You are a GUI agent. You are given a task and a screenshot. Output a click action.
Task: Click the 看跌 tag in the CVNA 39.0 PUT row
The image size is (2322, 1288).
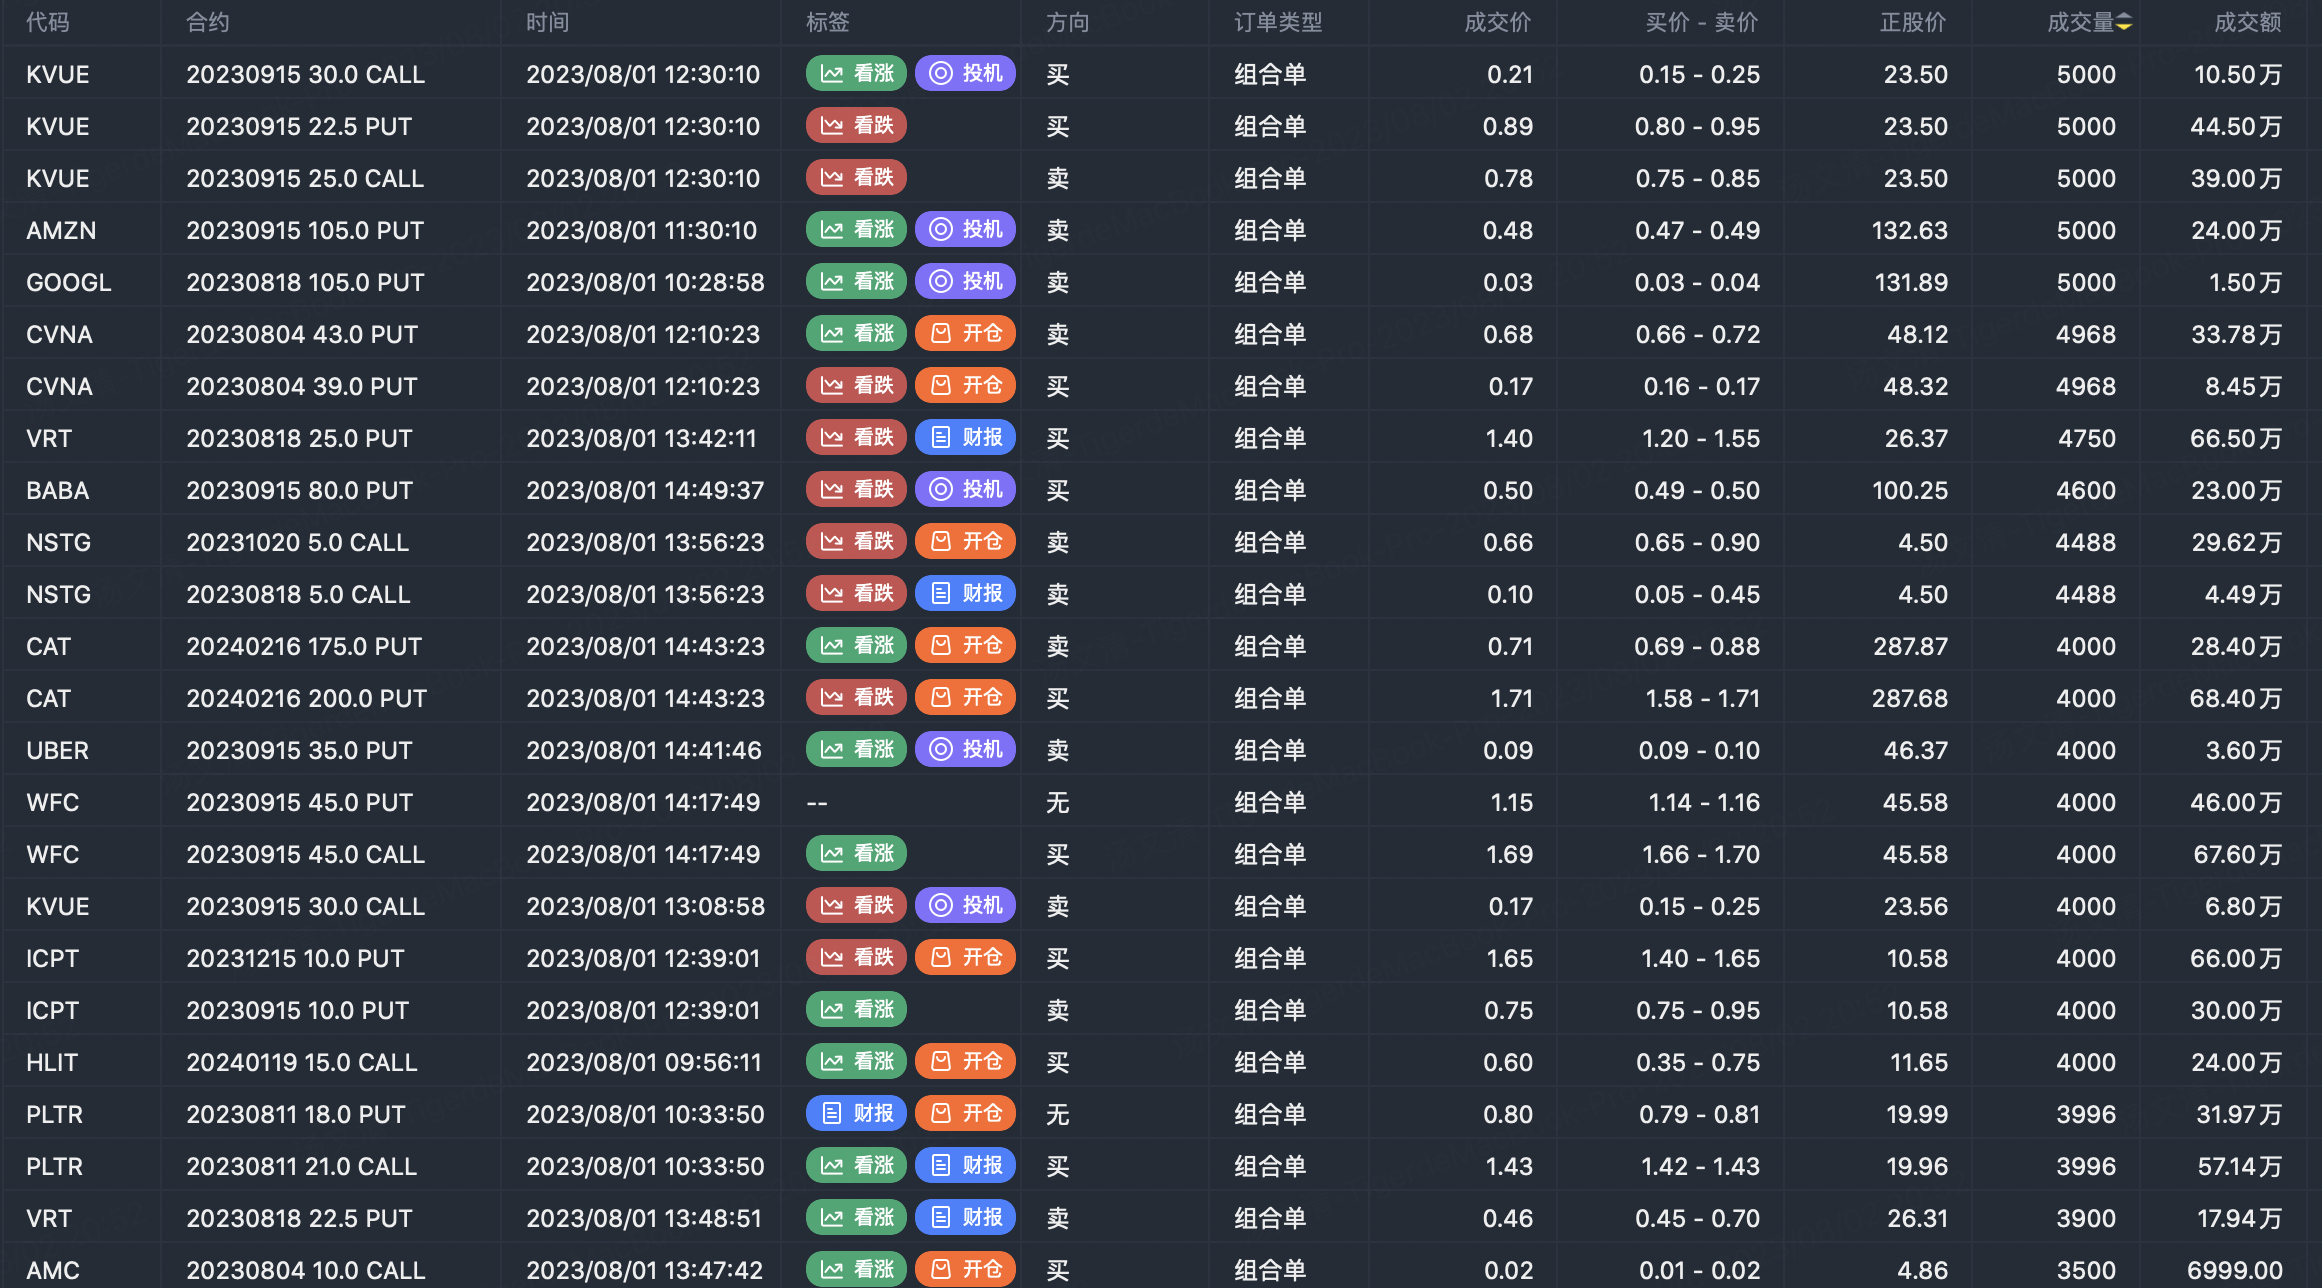tap(857, 385)
